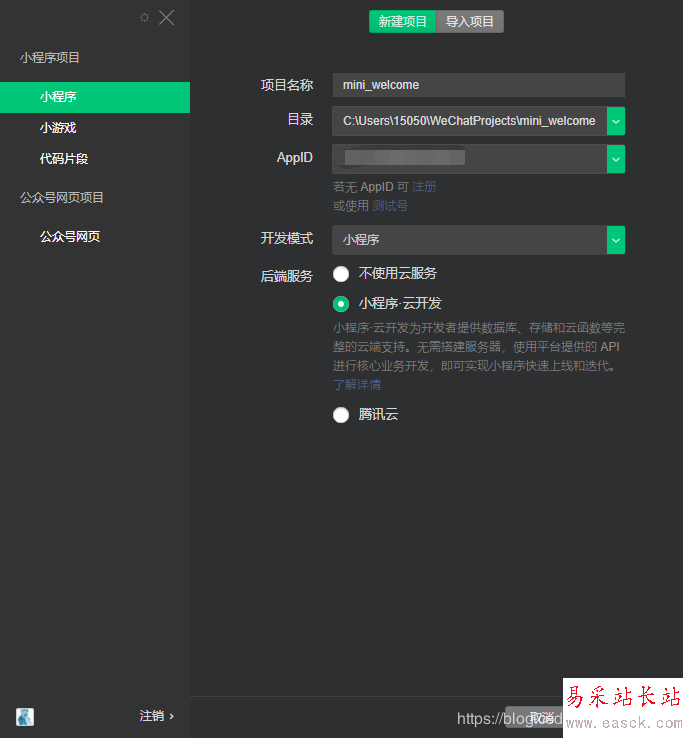Open the settings gear icon
683x738 pixels.
pos(145,18)
